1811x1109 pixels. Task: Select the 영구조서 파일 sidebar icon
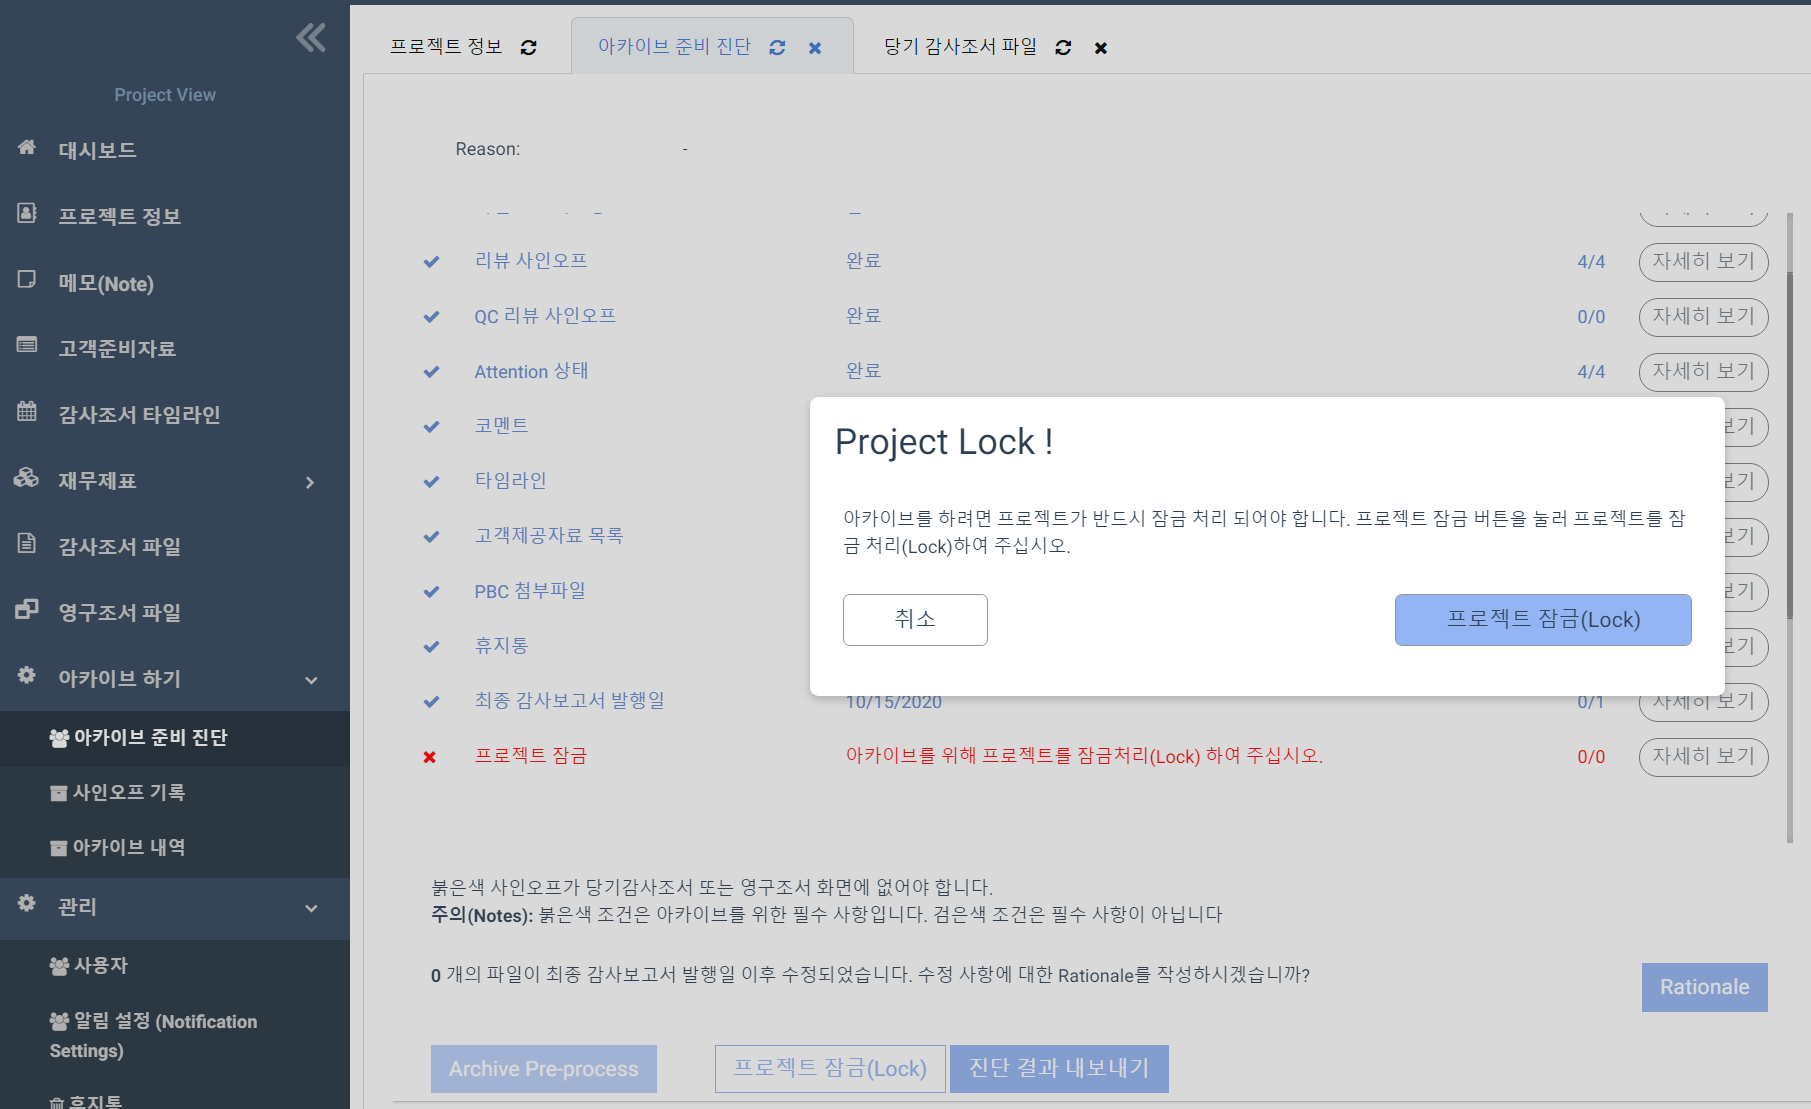coord(25,611)
